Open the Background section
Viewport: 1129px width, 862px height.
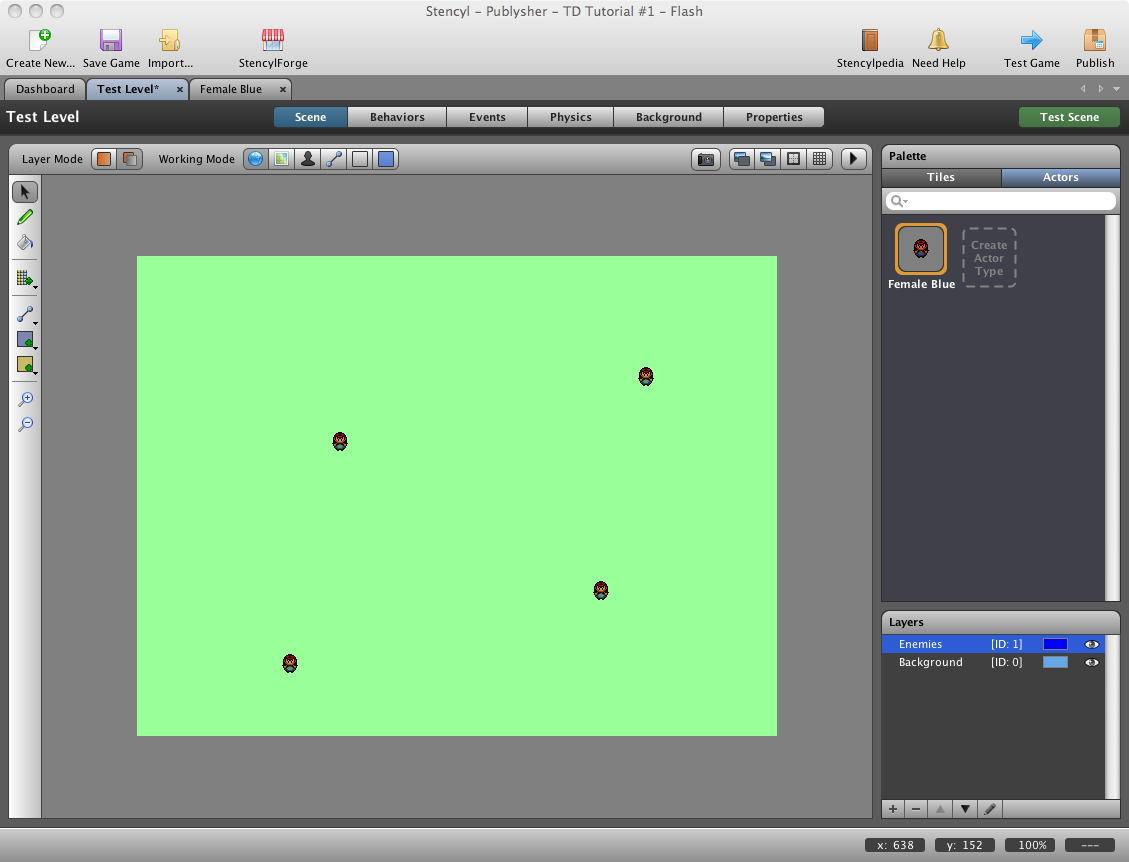[x=669, y=117]
